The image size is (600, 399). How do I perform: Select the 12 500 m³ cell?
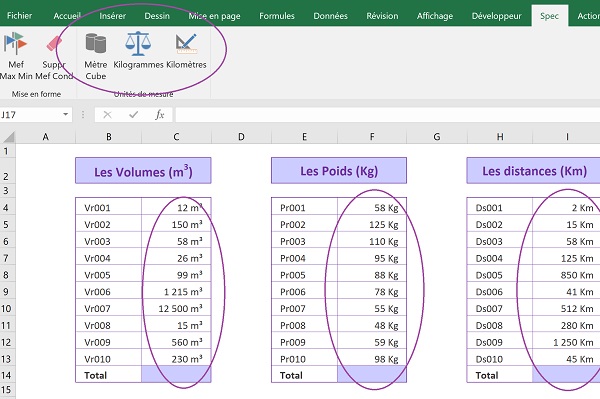176,308
